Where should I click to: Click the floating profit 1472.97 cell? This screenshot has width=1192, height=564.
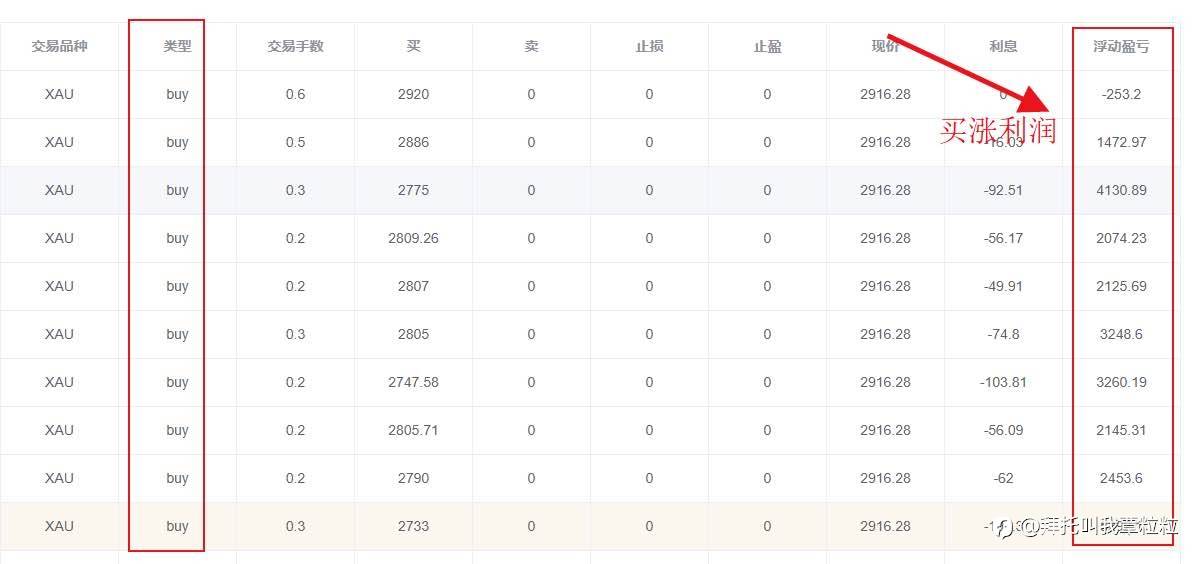tap(1121, 142)
